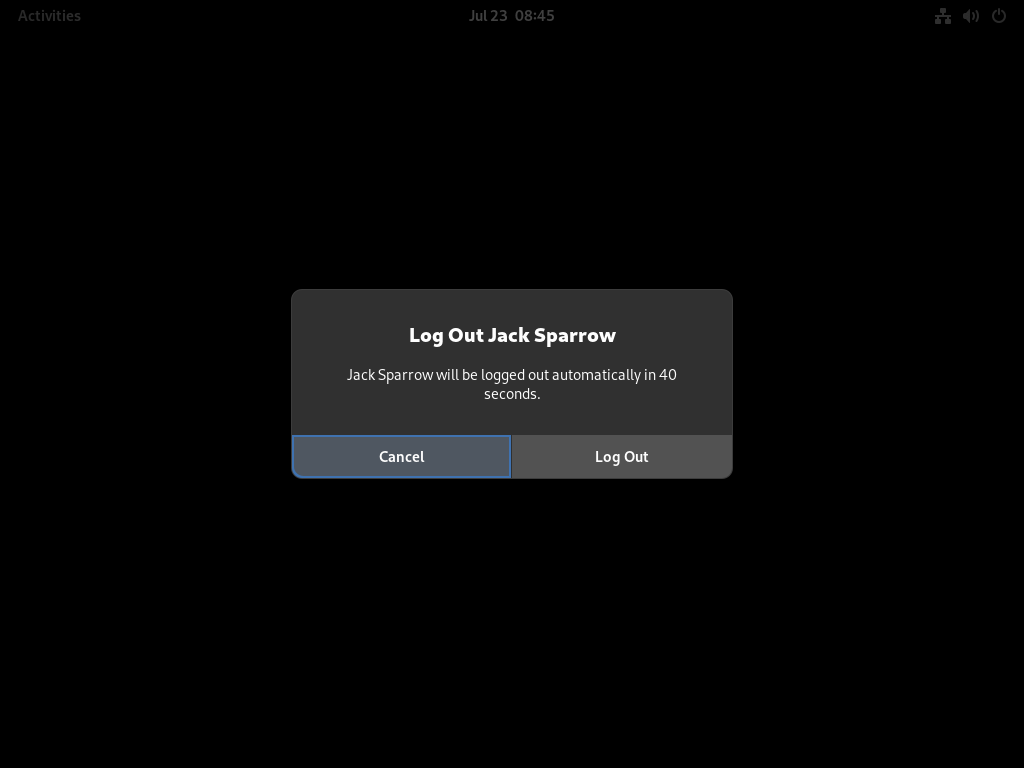Open the power menu icon
Viewport: 1024px width, 768px height.
(999, 16)
